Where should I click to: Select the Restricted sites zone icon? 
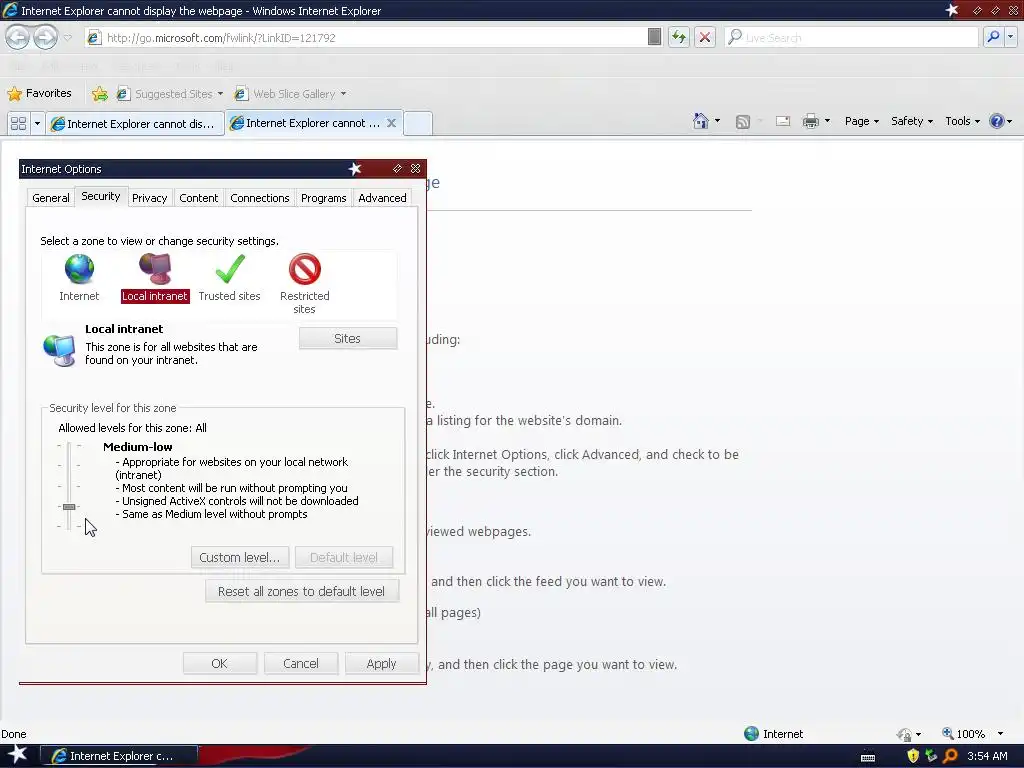coord(304,269)
